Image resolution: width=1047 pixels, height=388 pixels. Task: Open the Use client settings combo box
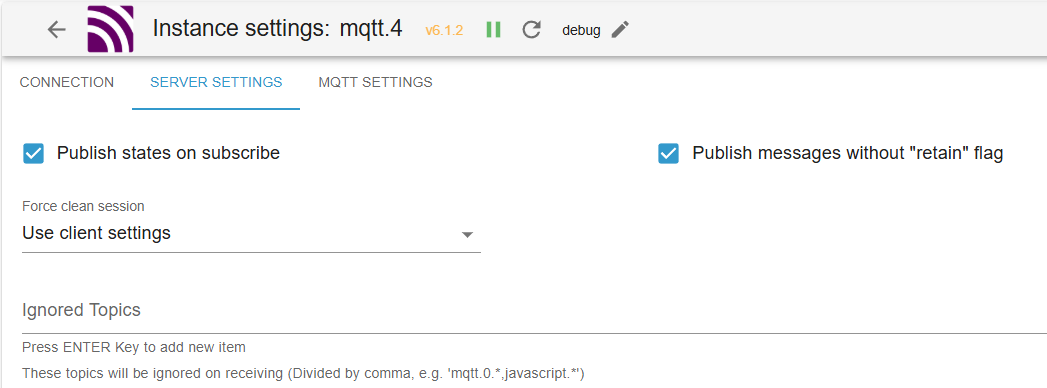tap(251, 234)
